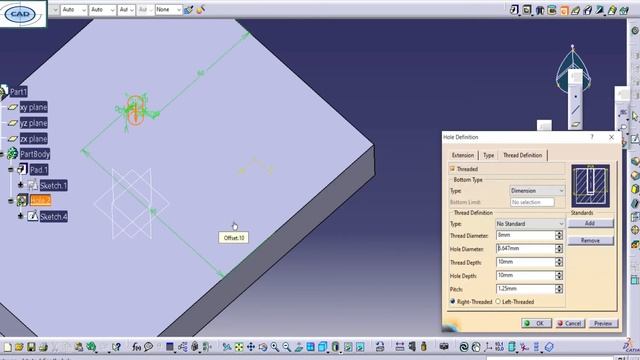Image resolution: width=640 pixels, height=360 pixels.
Task: Switch to the Extension tab
Action: [x=463, y=156]
